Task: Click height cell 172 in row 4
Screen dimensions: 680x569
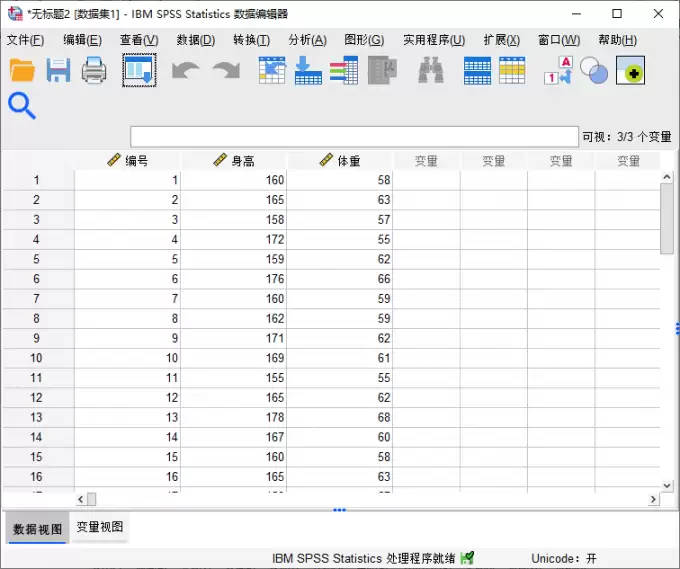Action: point(234,239)
